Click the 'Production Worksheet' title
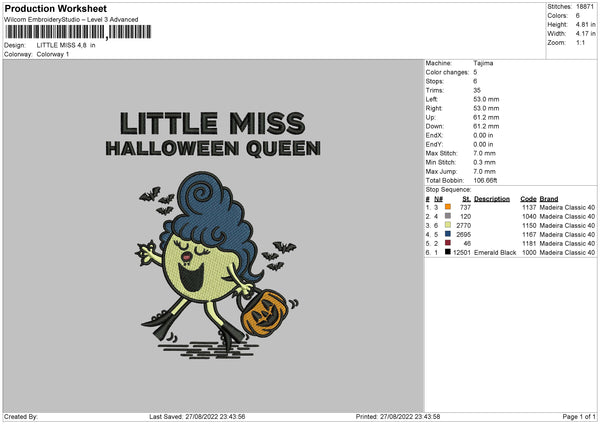600x424 pixels. pos(56,8)
